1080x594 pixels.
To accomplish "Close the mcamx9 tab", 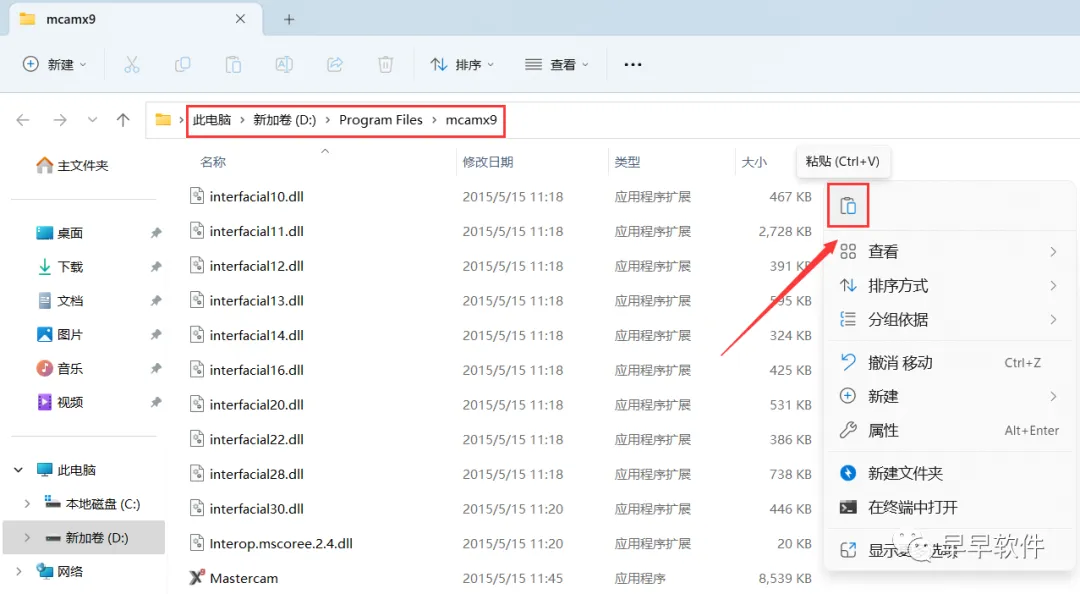I will (x=240, y=19).
